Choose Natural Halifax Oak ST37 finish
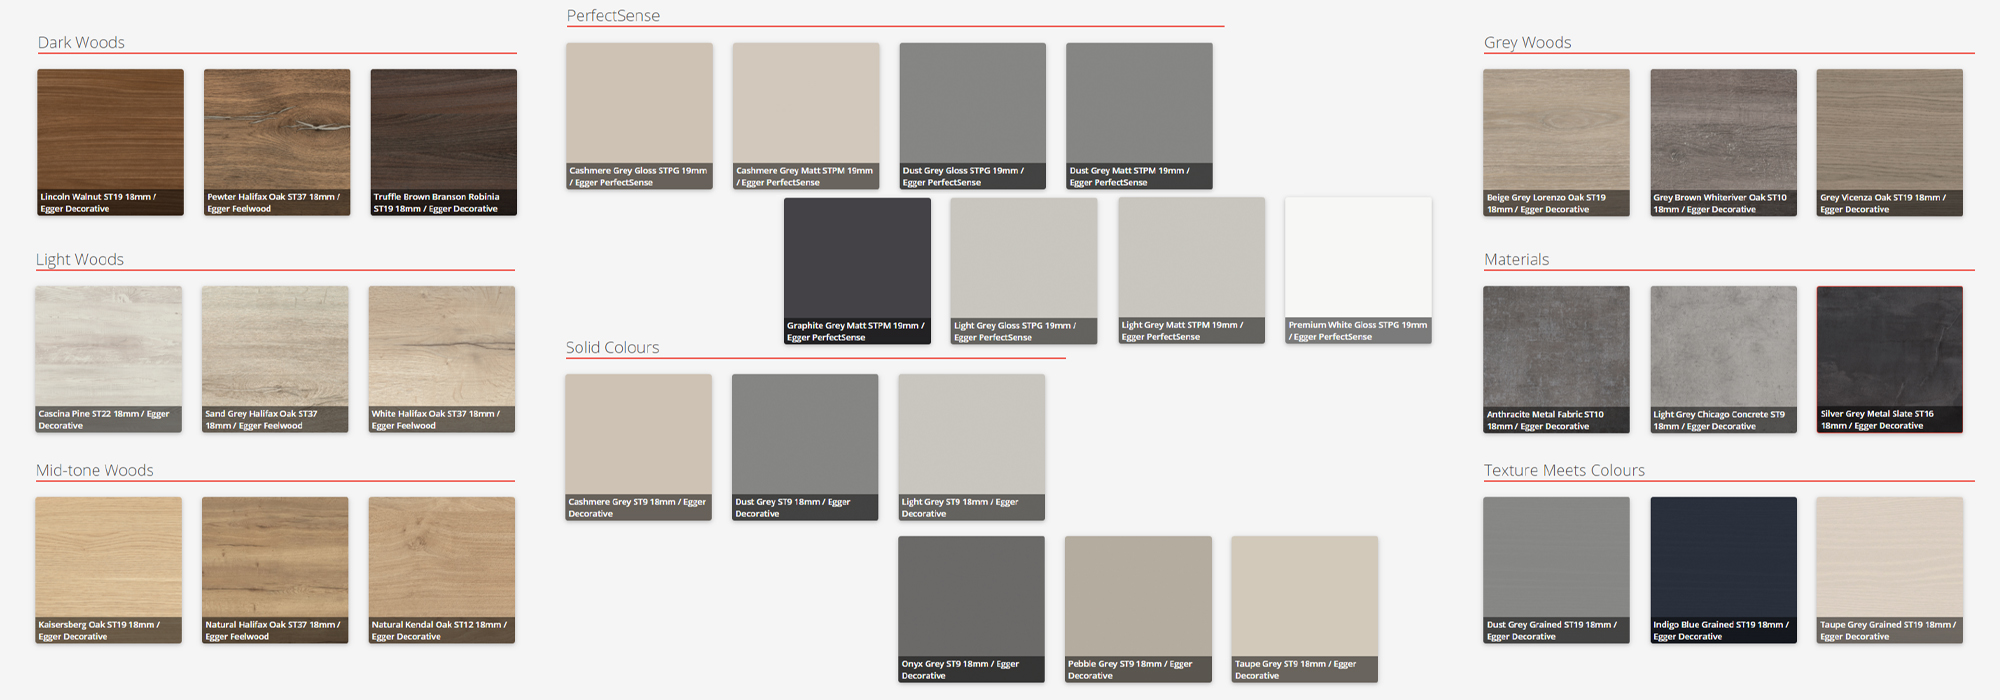The image size is (2000, 700). coord(275,570)
